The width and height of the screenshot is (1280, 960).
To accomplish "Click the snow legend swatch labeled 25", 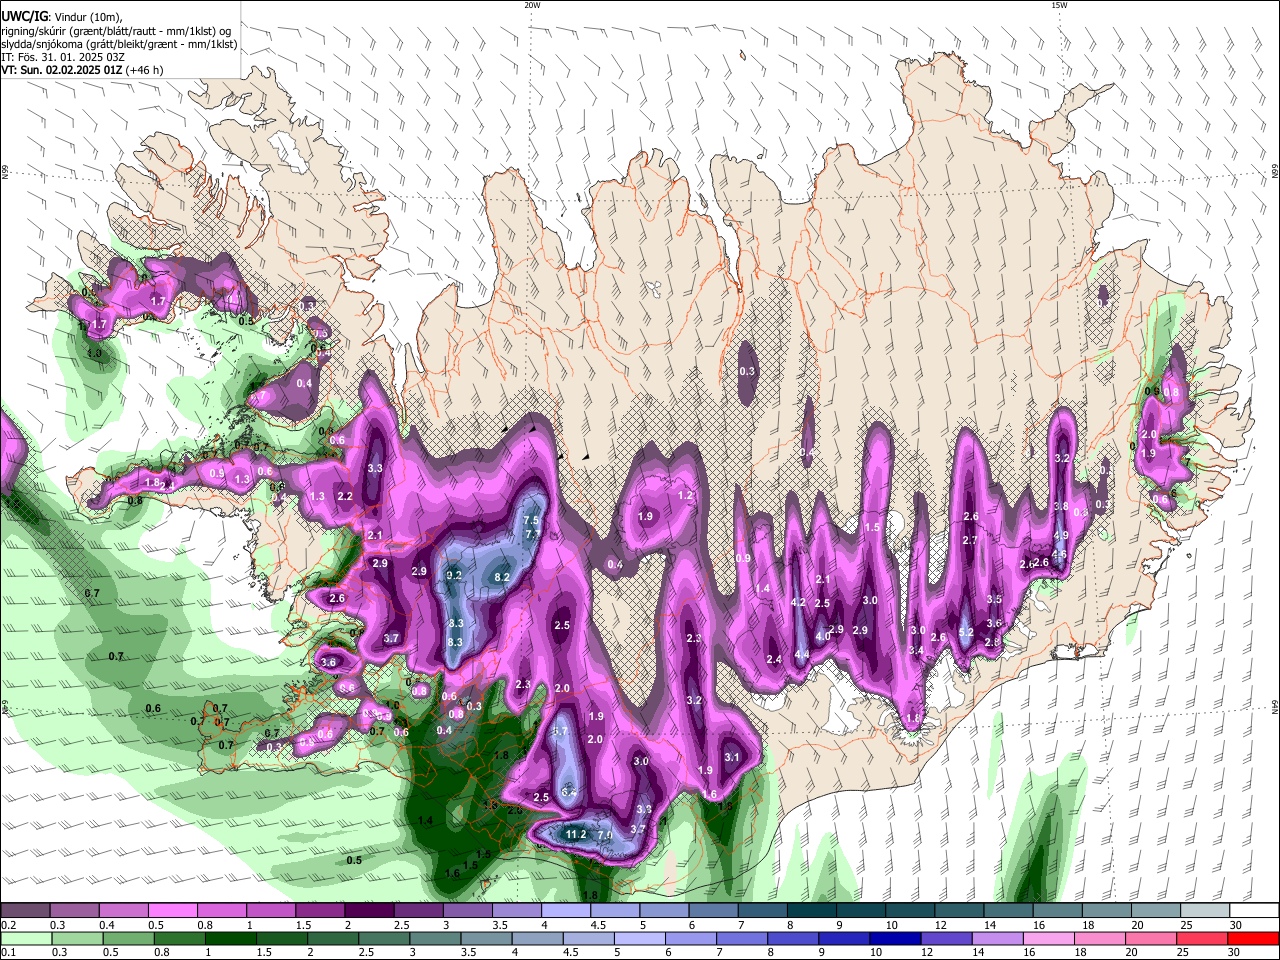I will (1203, 910).
